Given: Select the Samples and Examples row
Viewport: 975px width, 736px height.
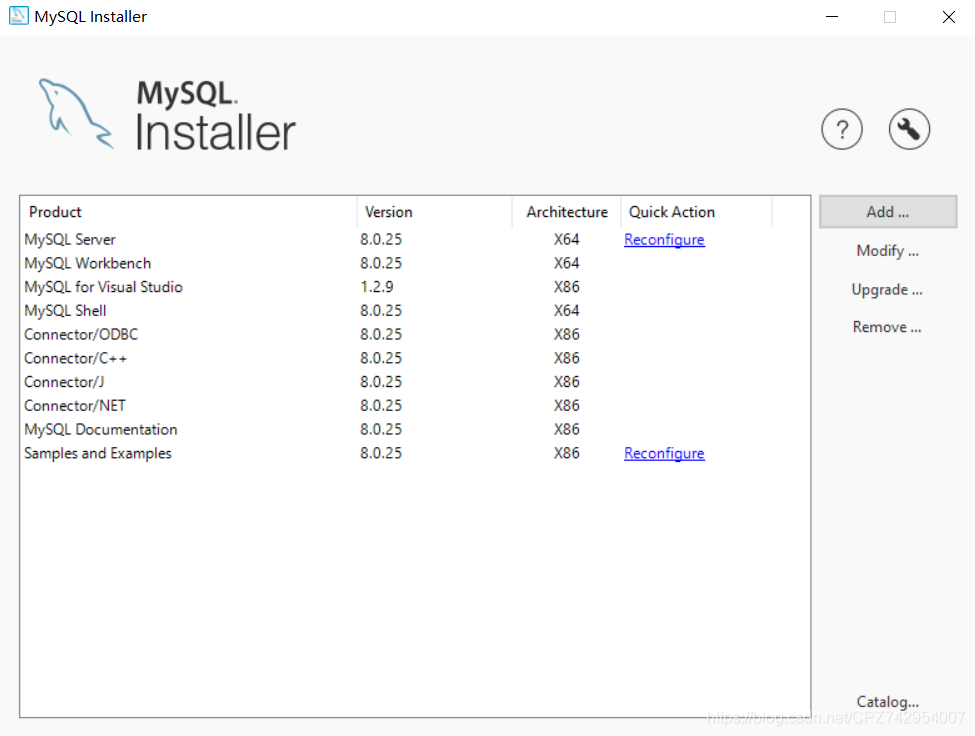Looking at the screenshot, I should (x=415, y=453).
